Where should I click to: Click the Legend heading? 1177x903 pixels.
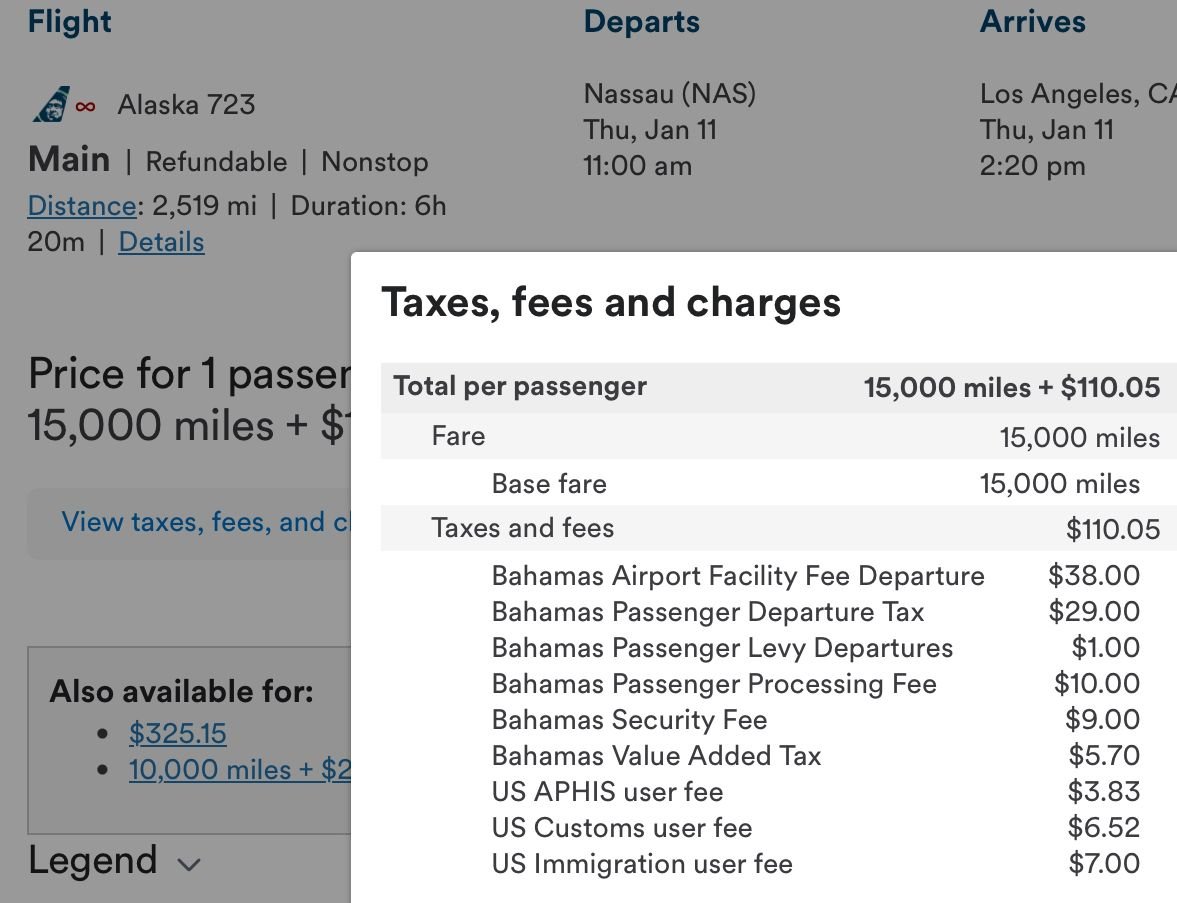pos(93,861)
